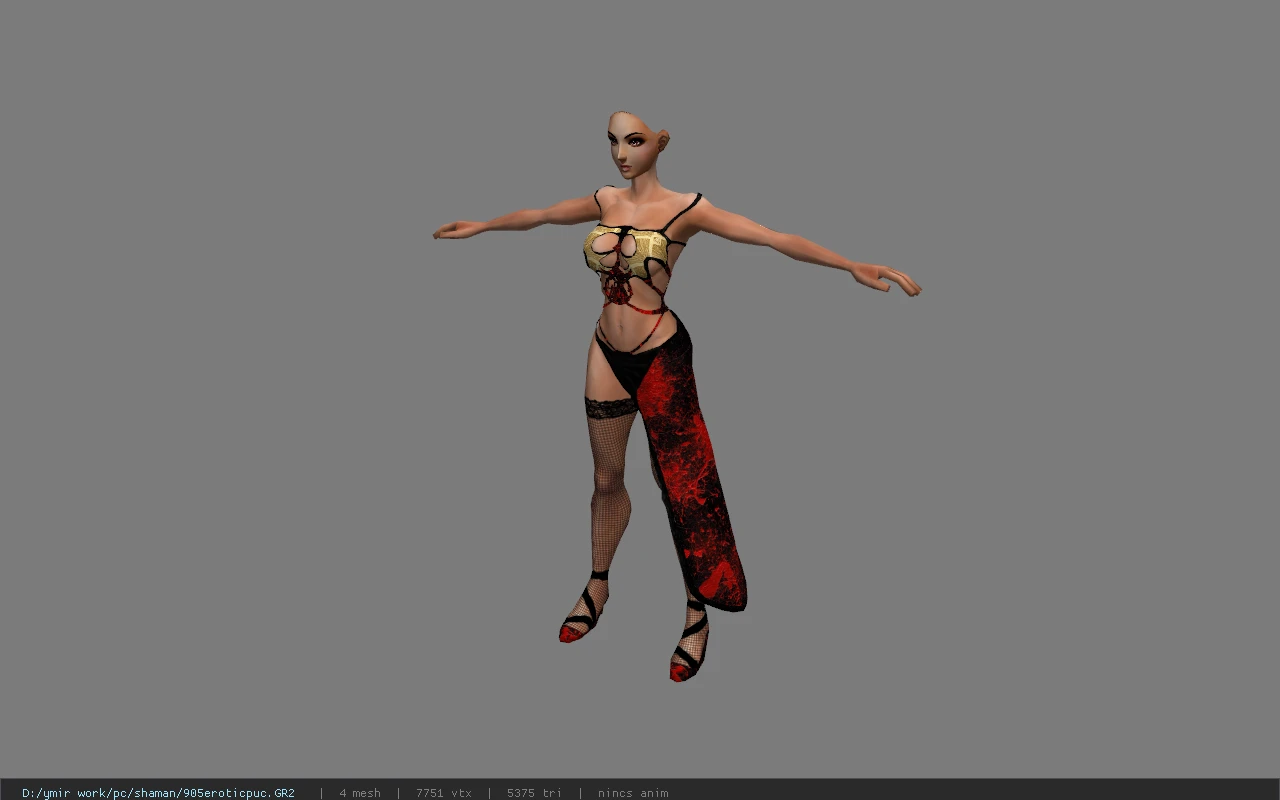Viewport: 1280px width, 800px height.
Task: Click the 'nincs anim' status text
Action: pyautogui.click(x=633, y=793)
